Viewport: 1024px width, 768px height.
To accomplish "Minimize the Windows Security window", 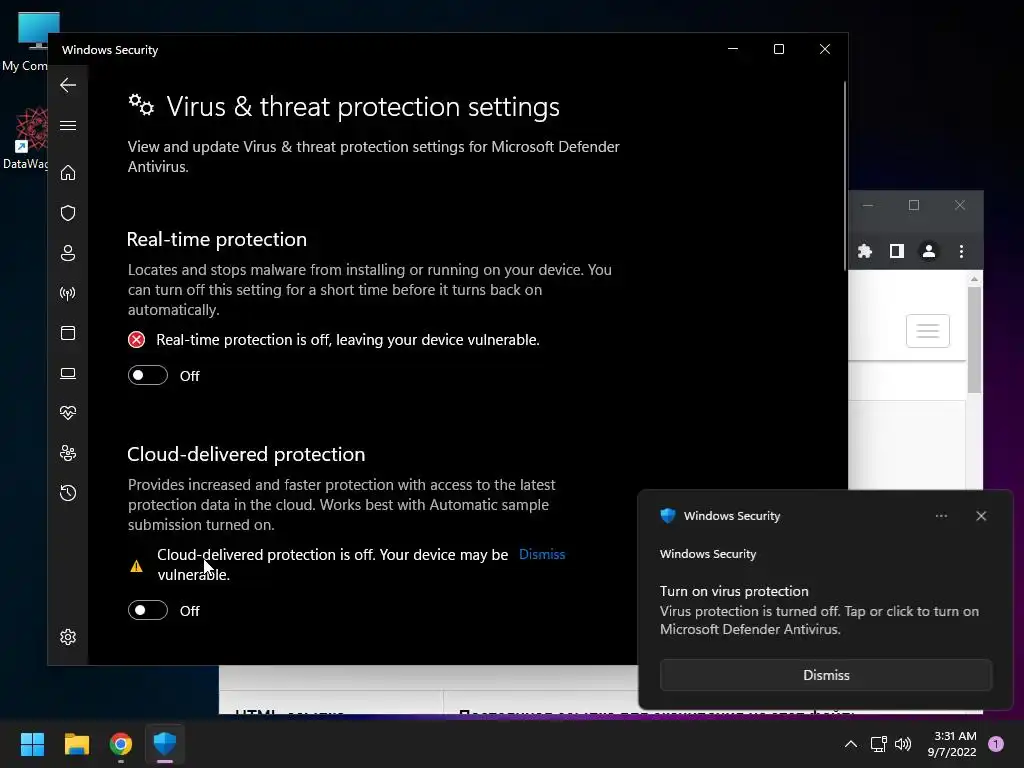I will point(733,50).
